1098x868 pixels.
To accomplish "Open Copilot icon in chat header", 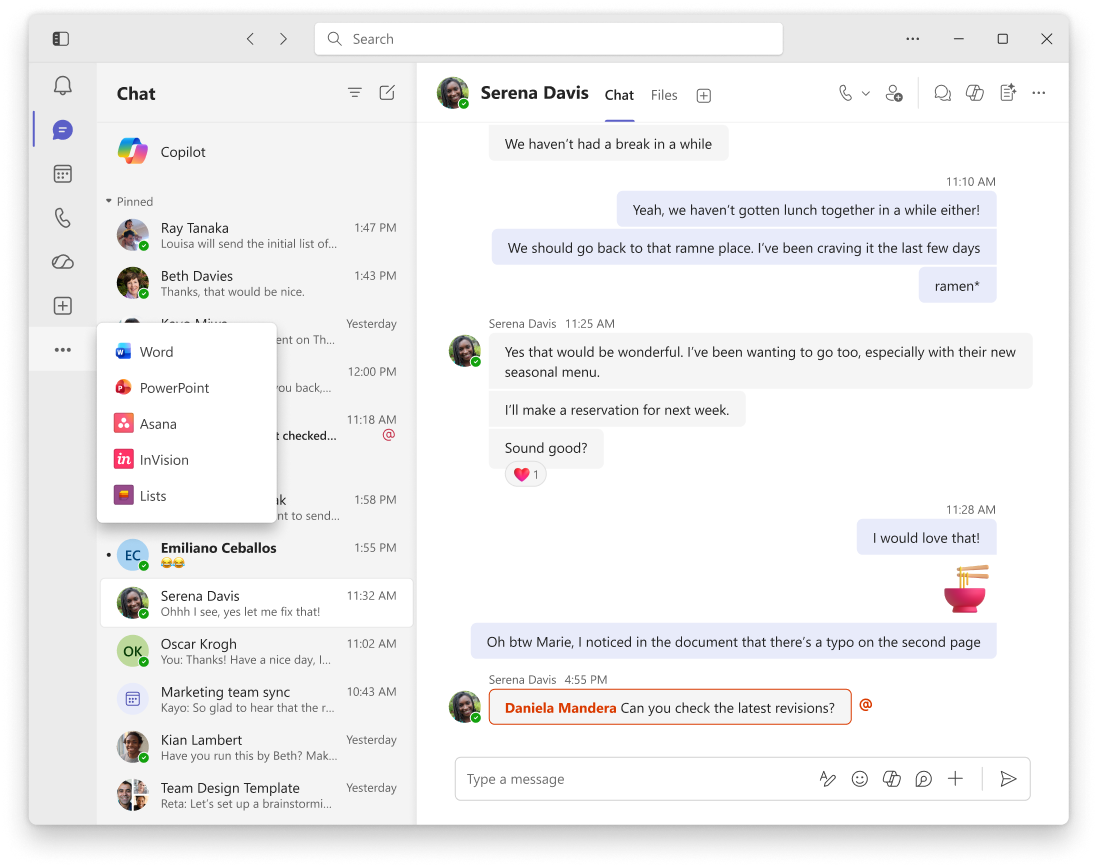I will pyautogui.click(x=974, y=92).
